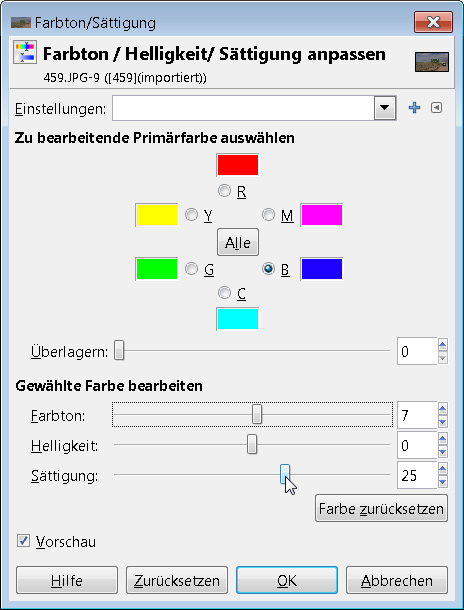This screenshot has height=610, width=464.
Task: Click Farbe zurücksetzen button
Action: click(x=381, y=508)
